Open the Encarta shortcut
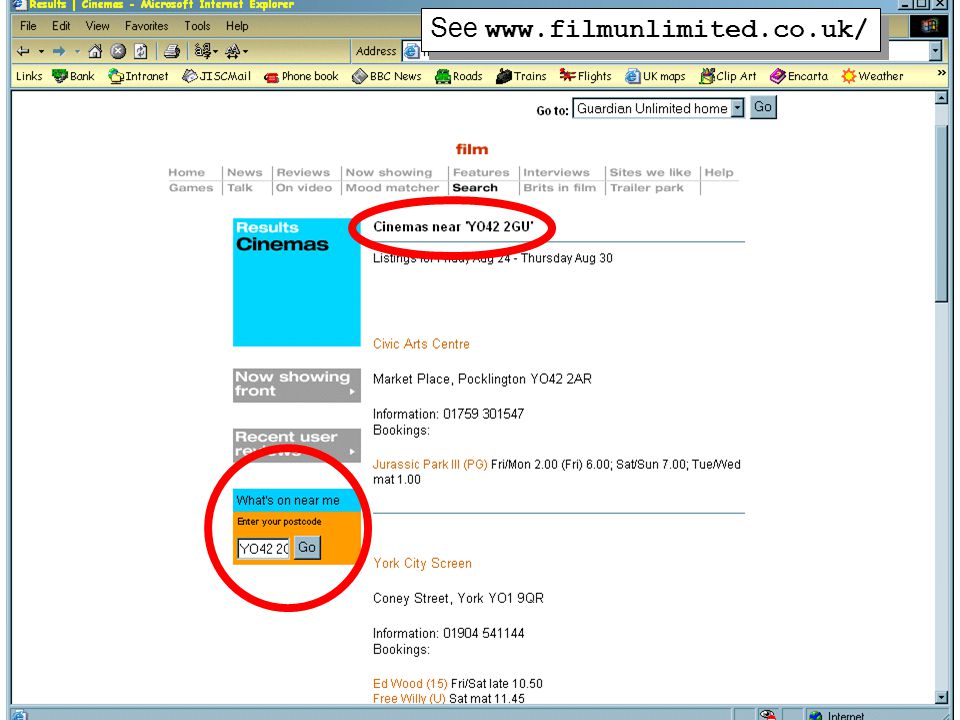The height and width of the screenshot is (720, 960). pos(799,76)
